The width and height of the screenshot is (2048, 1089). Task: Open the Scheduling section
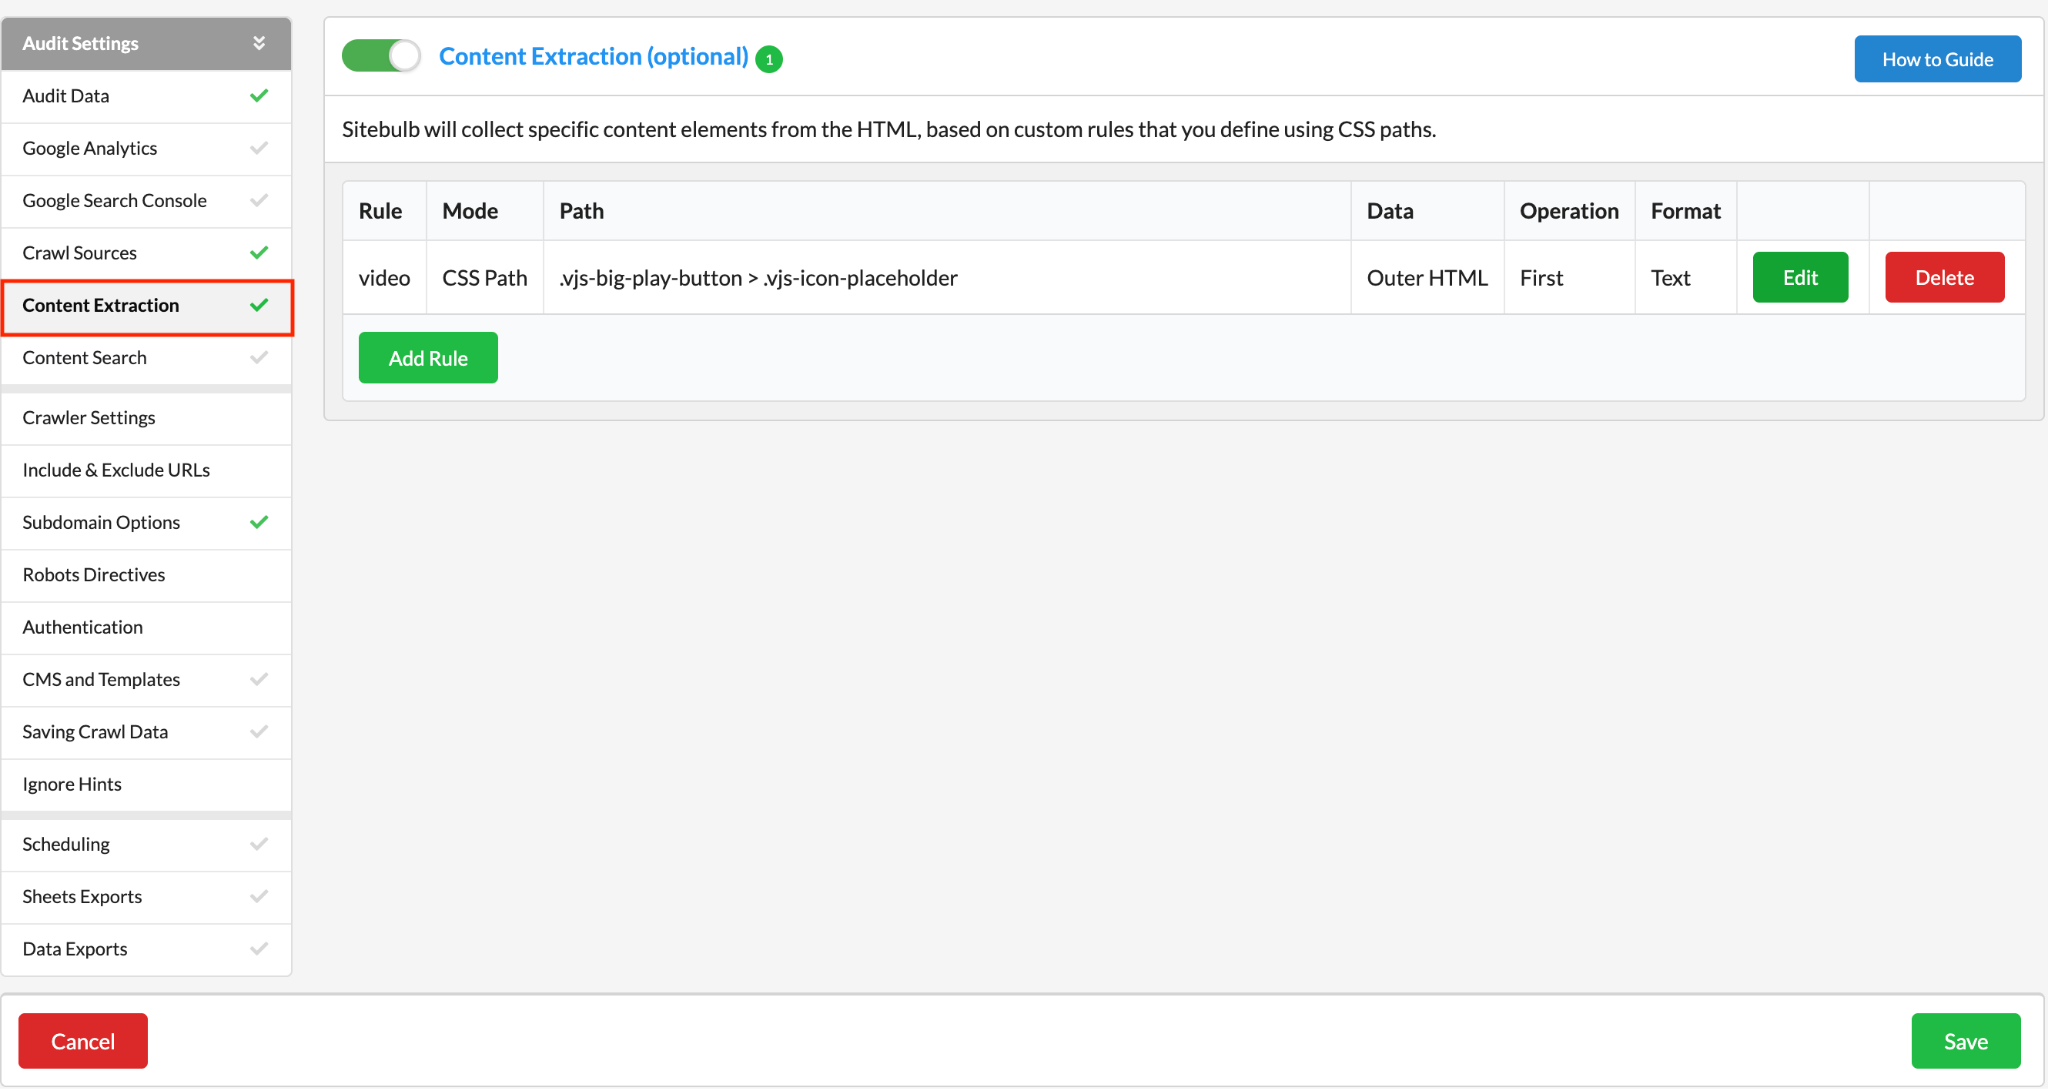(x=146, y=845)
